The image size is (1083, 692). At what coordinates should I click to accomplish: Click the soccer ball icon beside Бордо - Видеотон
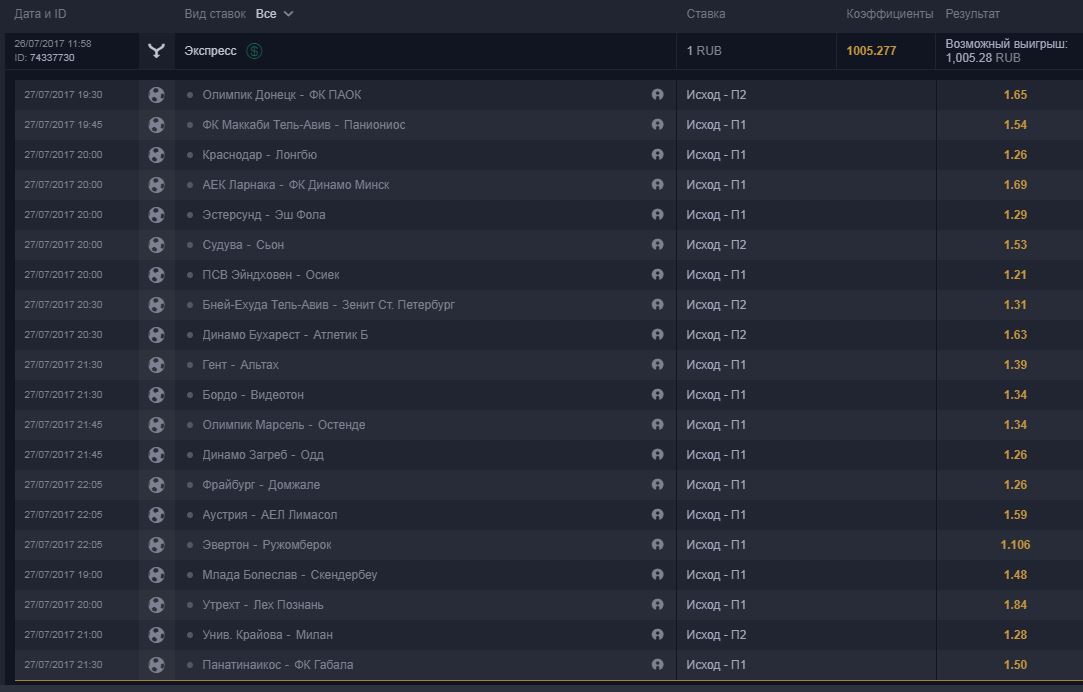point(156,395)
